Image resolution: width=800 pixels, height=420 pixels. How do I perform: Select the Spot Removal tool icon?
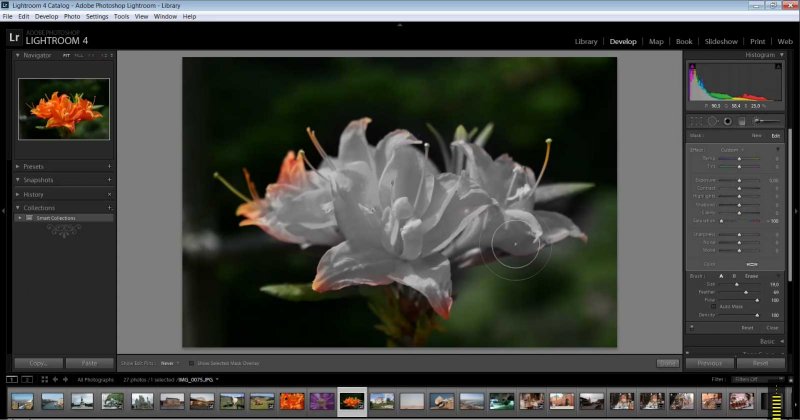tap(711, 121)
